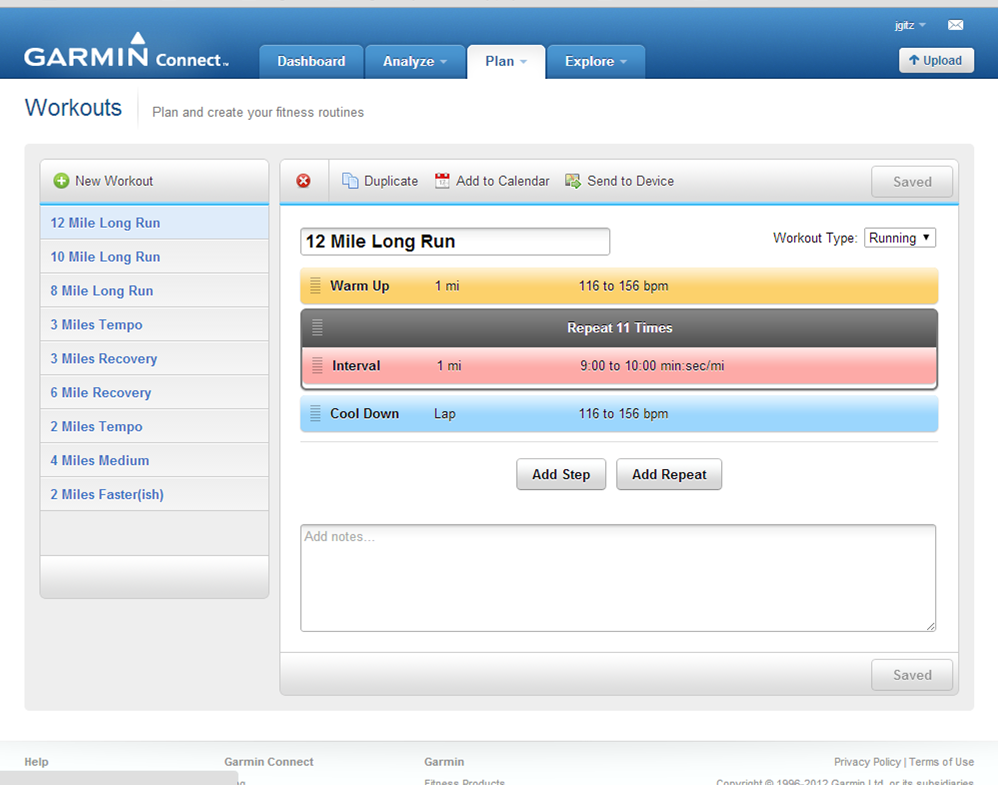Select the 3 Miles Recovery workout
The image size is (998, 785).
[x=154, y=358]
